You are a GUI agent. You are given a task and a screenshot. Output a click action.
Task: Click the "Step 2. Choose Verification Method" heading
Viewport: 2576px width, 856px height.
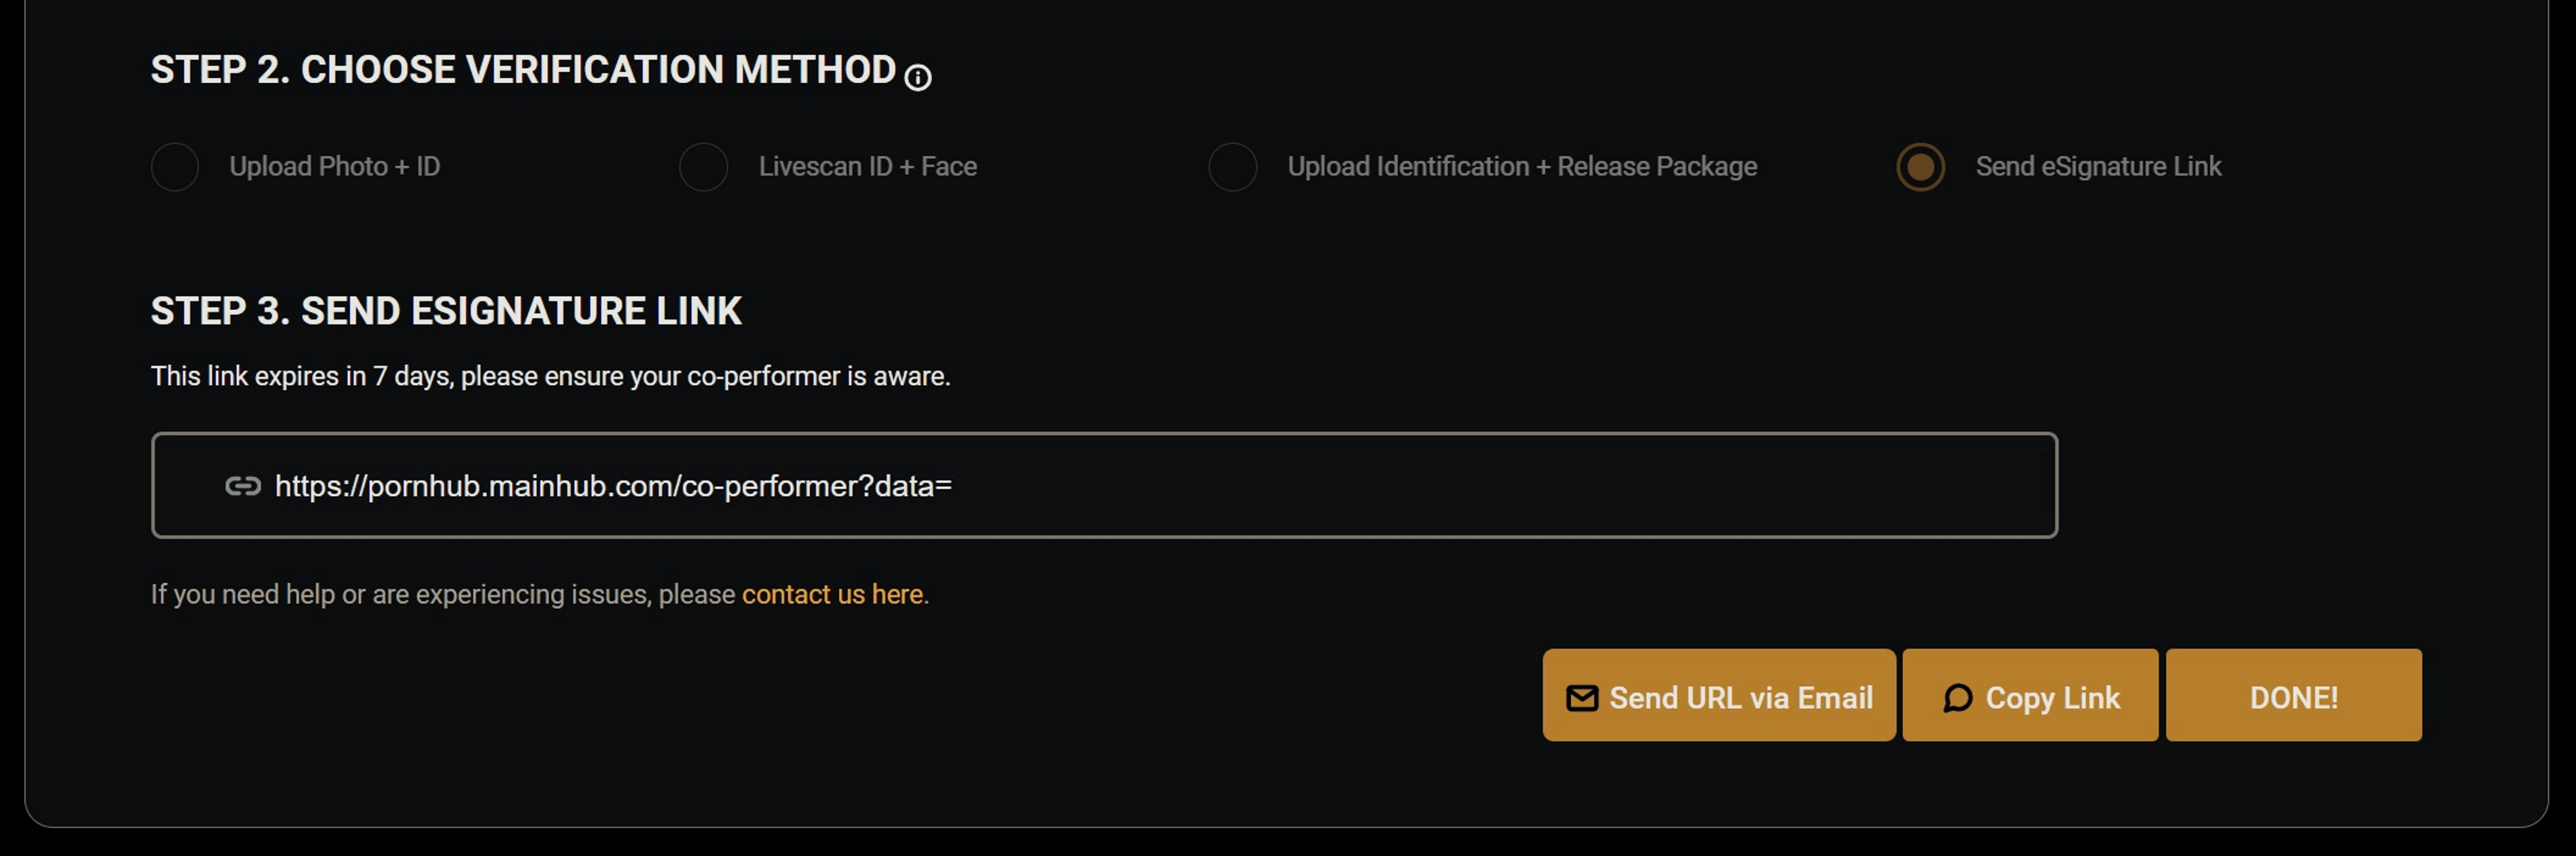(523, 70)
